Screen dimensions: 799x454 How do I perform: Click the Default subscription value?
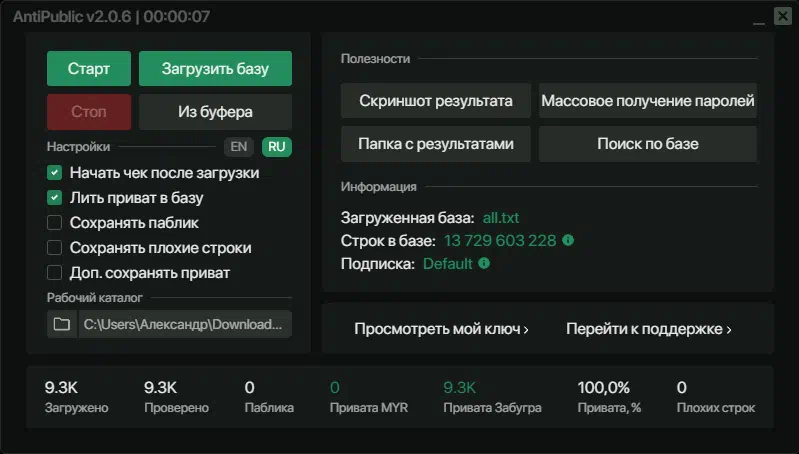click(448, 264)
